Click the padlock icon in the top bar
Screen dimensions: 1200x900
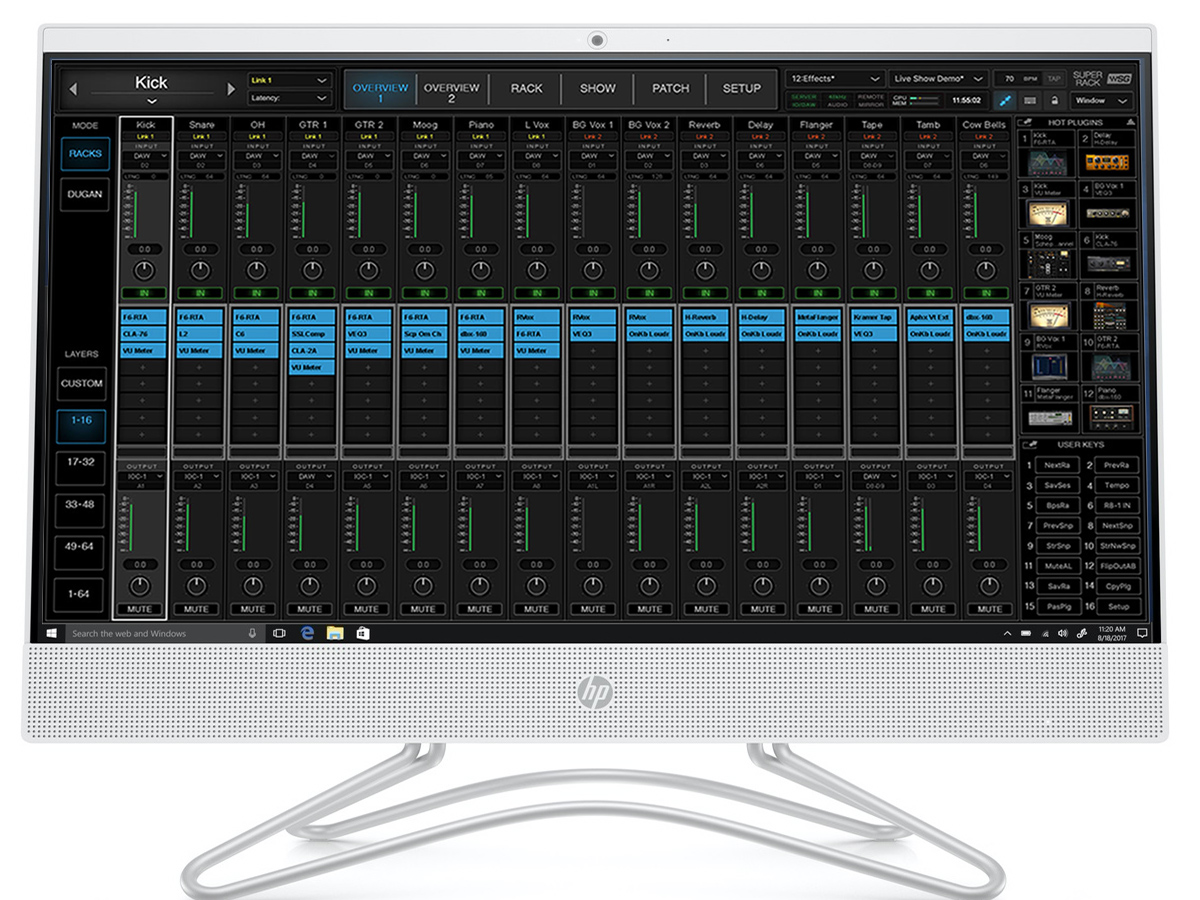(1055, 98)
